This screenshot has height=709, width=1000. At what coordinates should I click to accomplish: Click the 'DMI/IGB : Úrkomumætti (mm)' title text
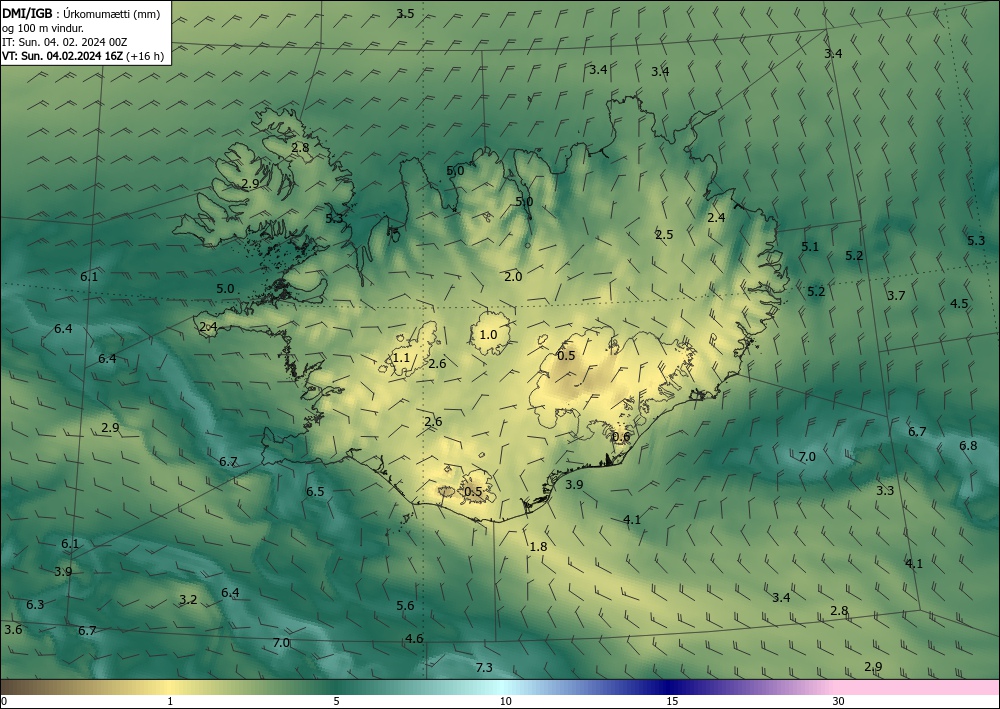81,14
